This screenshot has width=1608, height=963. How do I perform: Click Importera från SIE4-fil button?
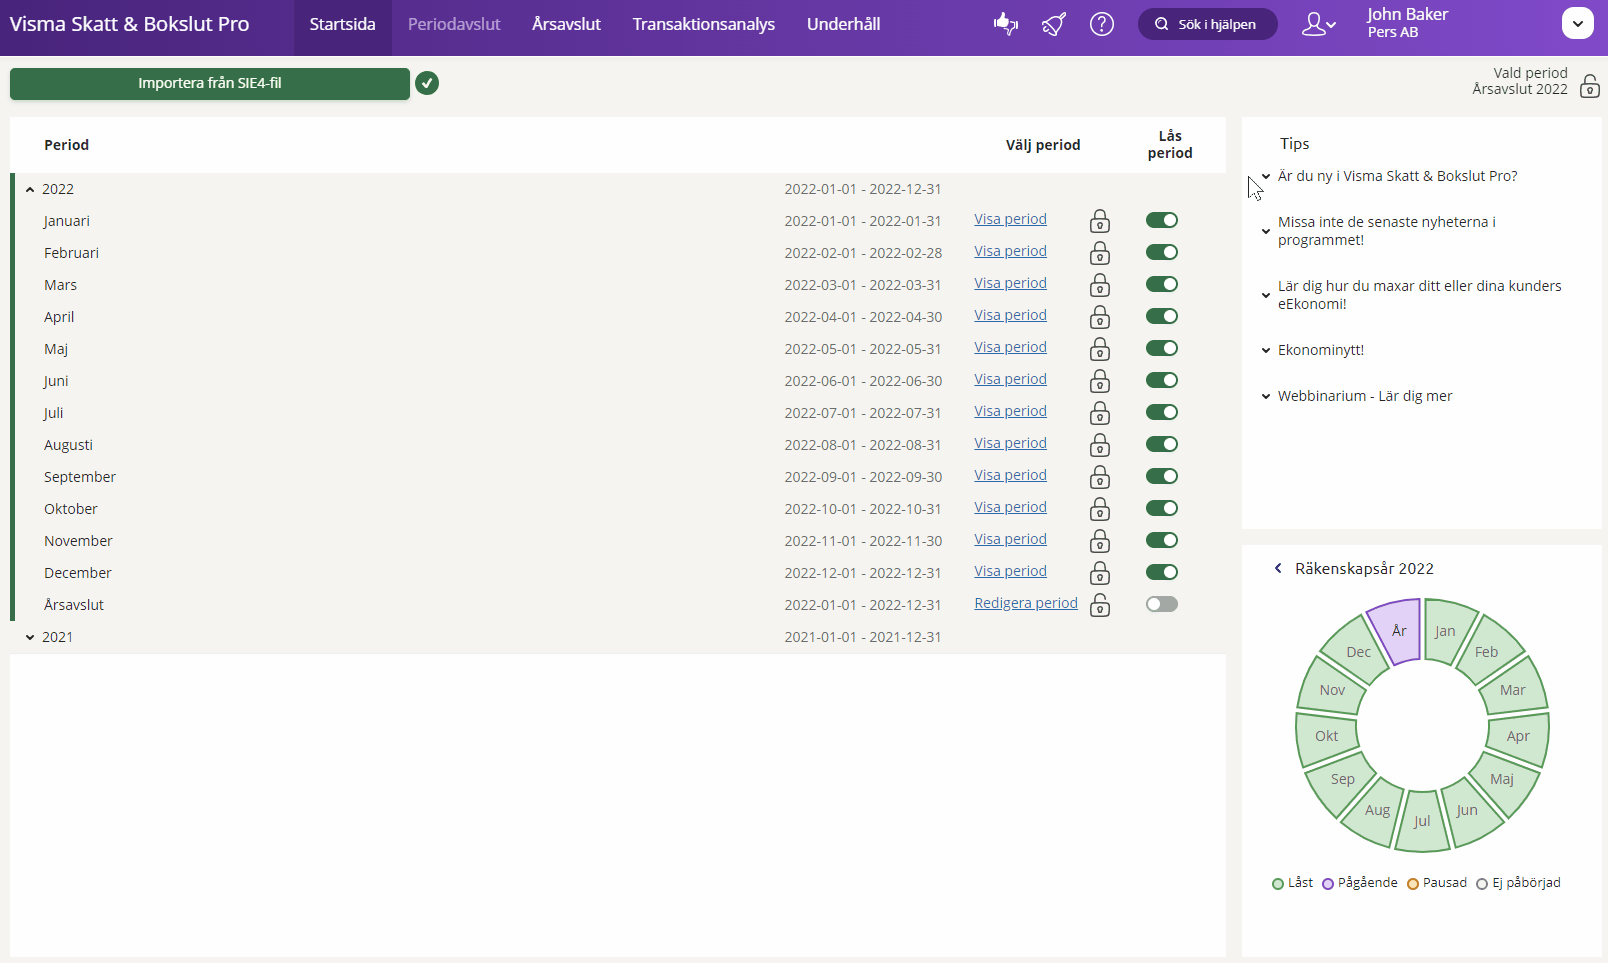click(210, 83)
